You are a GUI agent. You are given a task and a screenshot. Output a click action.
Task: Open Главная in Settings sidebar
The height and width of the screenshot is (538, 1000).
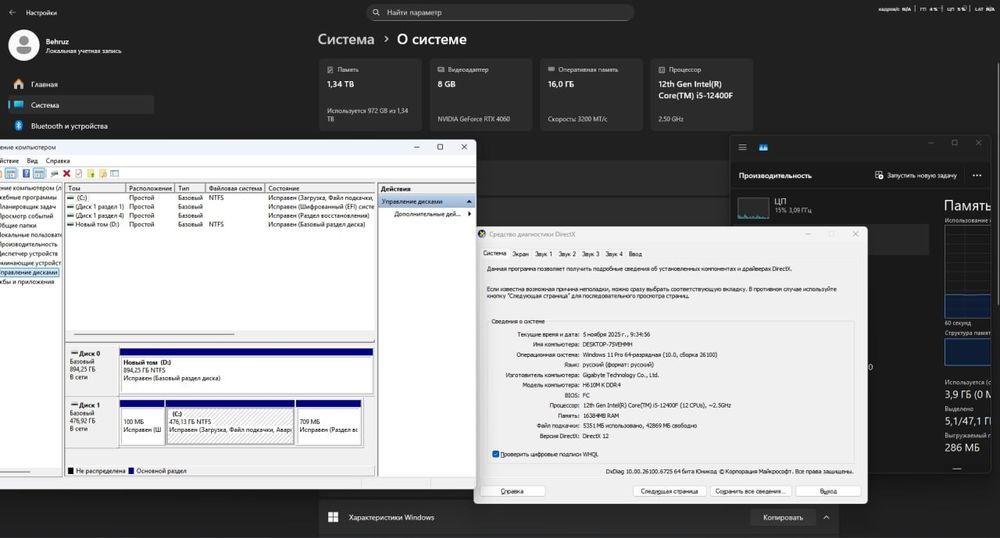(x=81, y=84)
